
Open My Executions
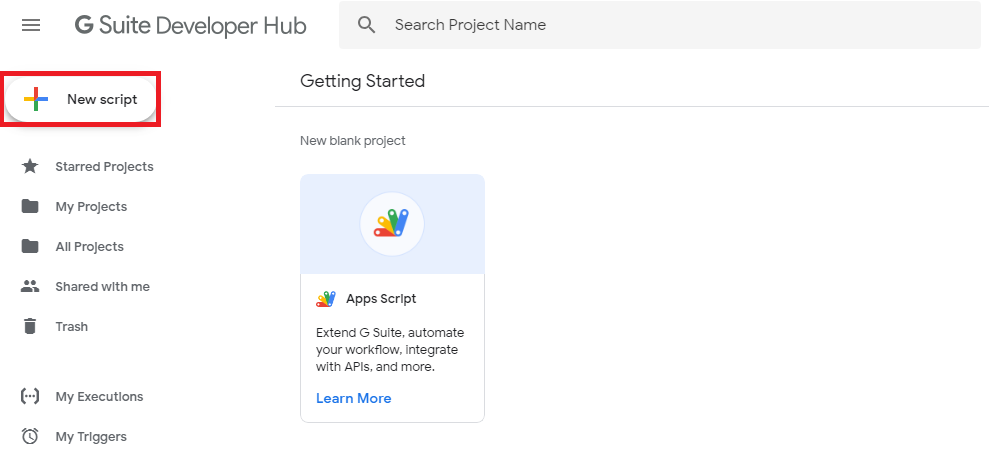(x=99, y=396)
